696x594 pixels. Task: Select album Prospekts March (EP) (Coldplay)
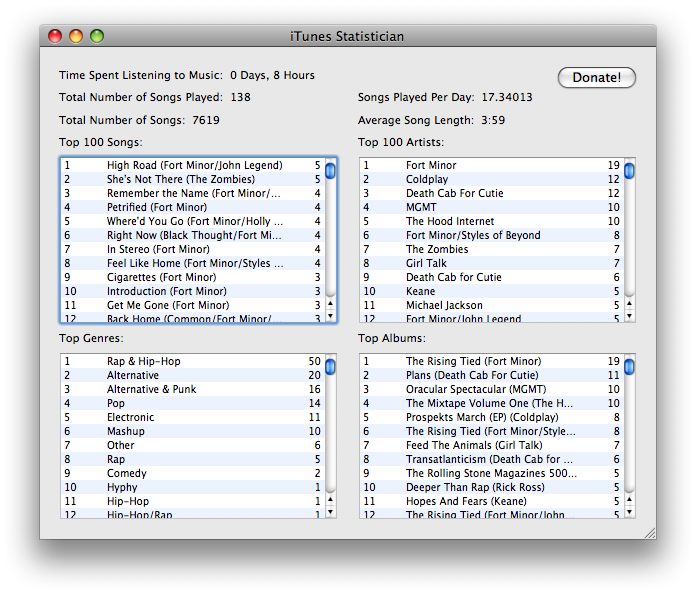pyautogui.click(x=492, y=417)
